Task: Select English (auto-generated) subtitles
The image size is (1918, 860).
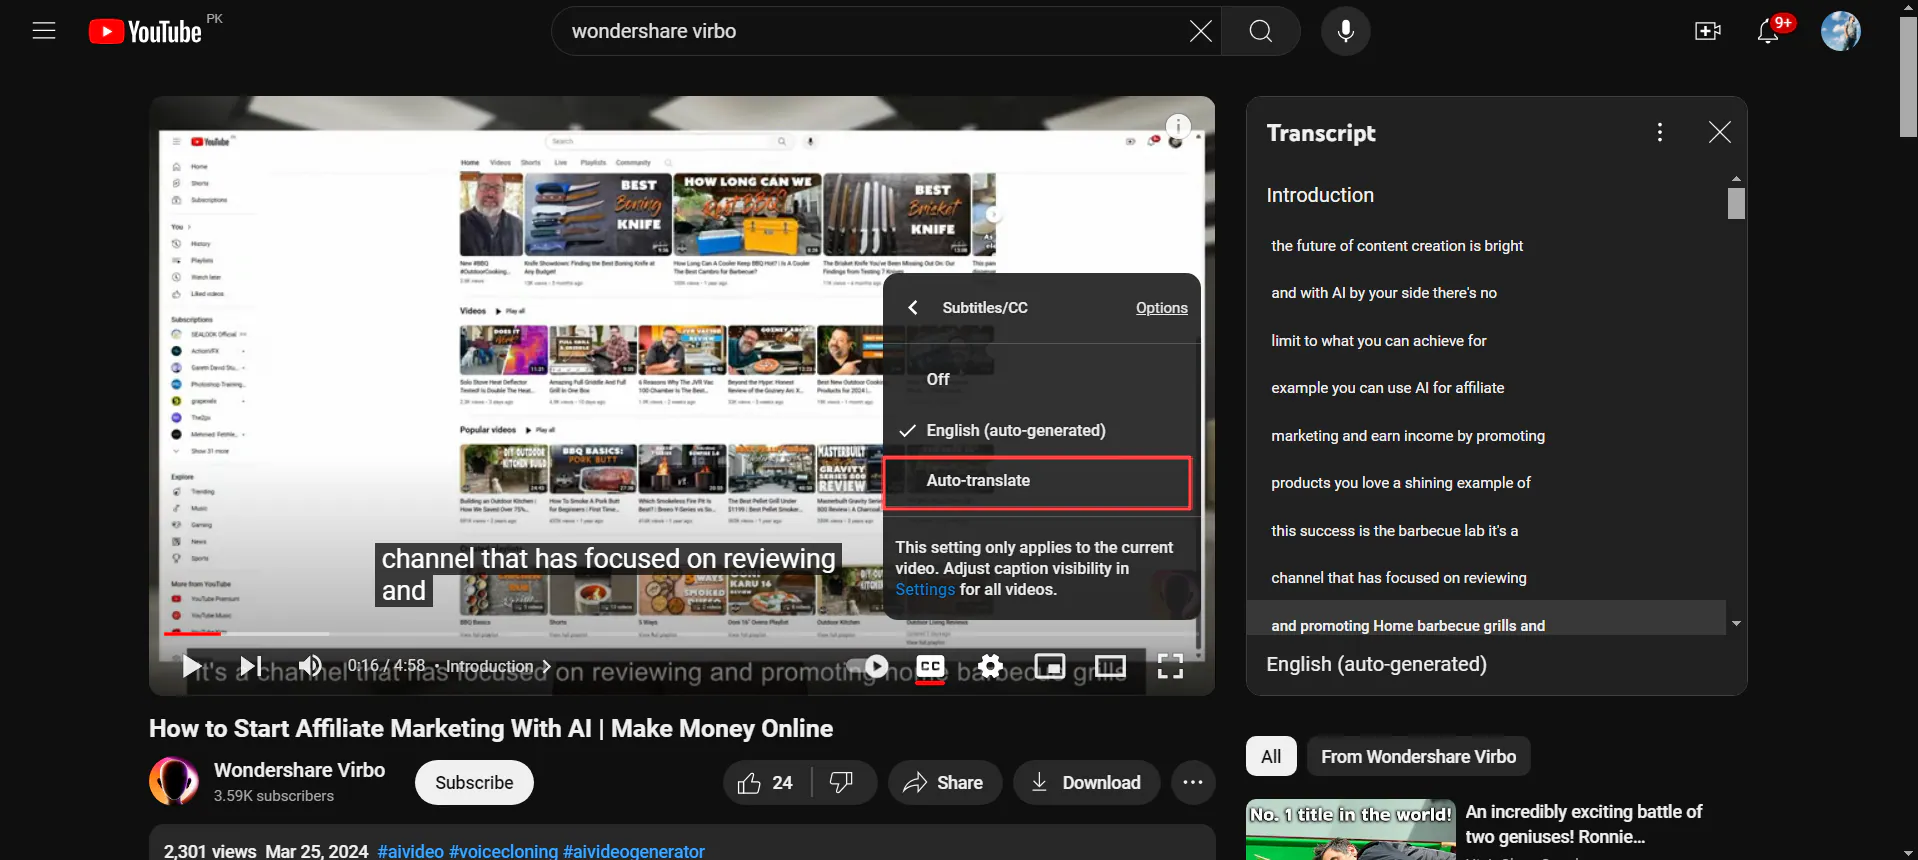Action: 1041,430
